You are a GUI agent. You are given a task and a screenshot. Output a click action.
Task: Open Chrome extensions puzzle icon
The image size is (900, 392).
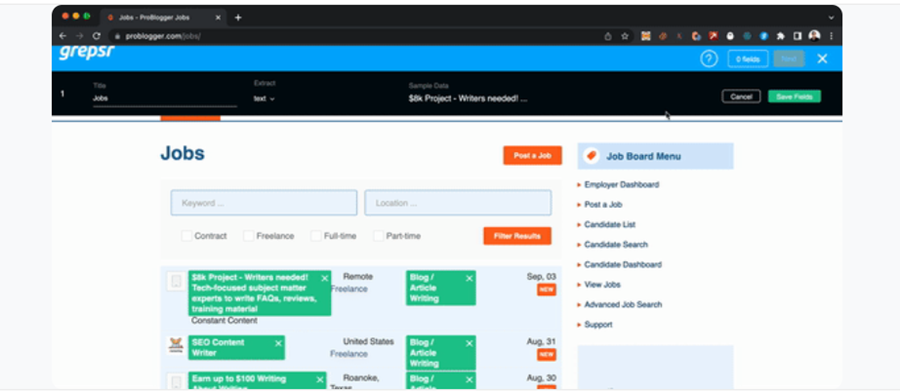(780, 36)
